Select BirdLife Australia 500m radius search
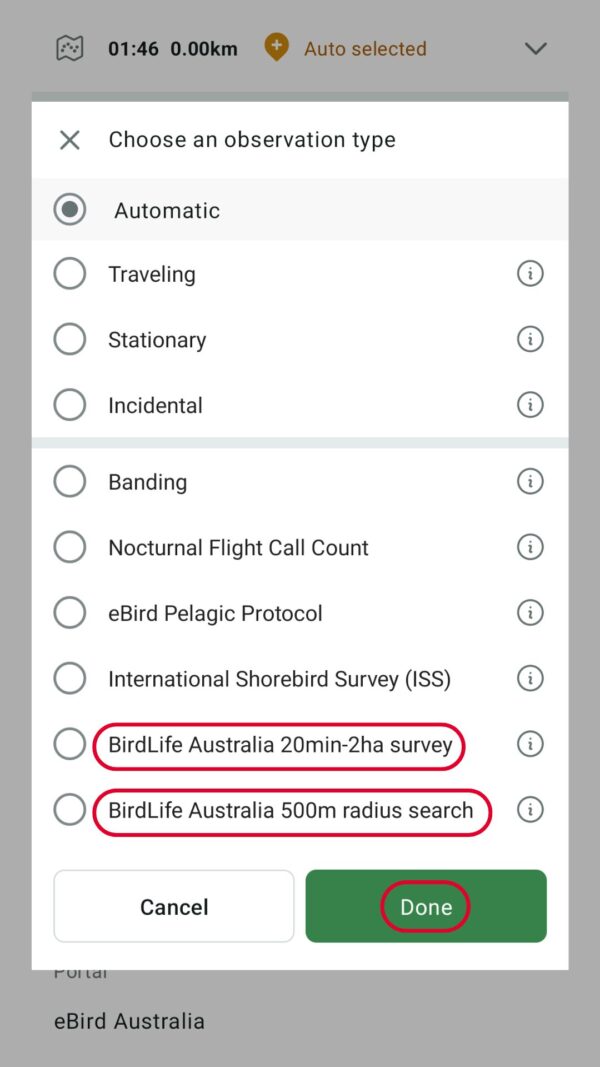This screenshot has width=600, height=1067. tap(70, 810)
